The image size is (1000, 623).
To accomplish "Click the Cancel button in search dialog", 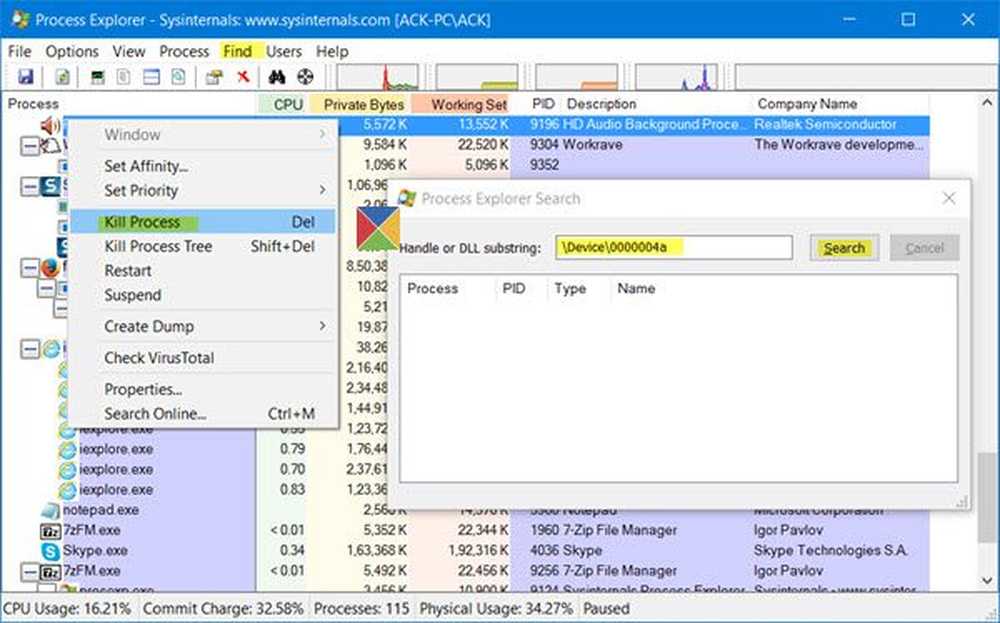I will [924, 248].
